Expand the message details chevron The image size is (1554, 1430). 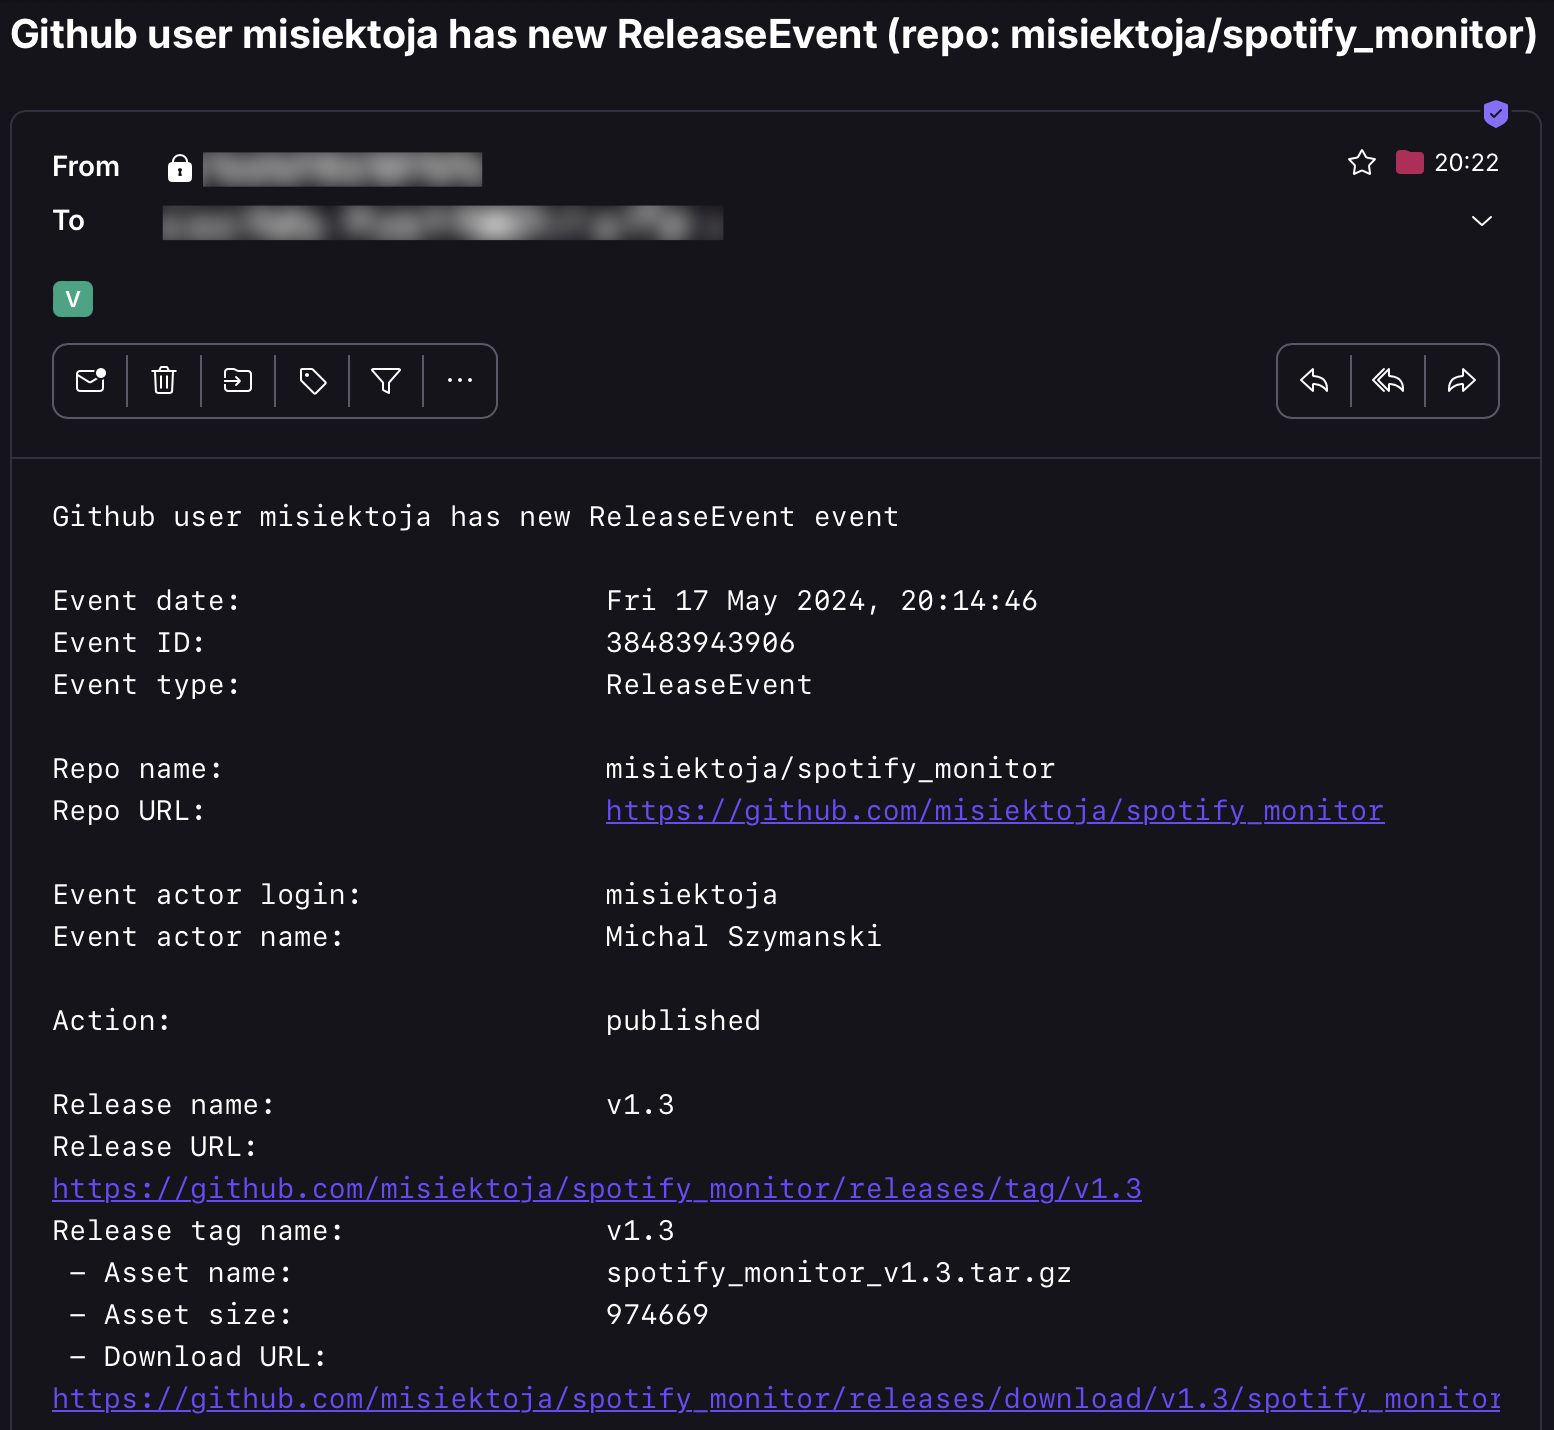pos(1482,221)
